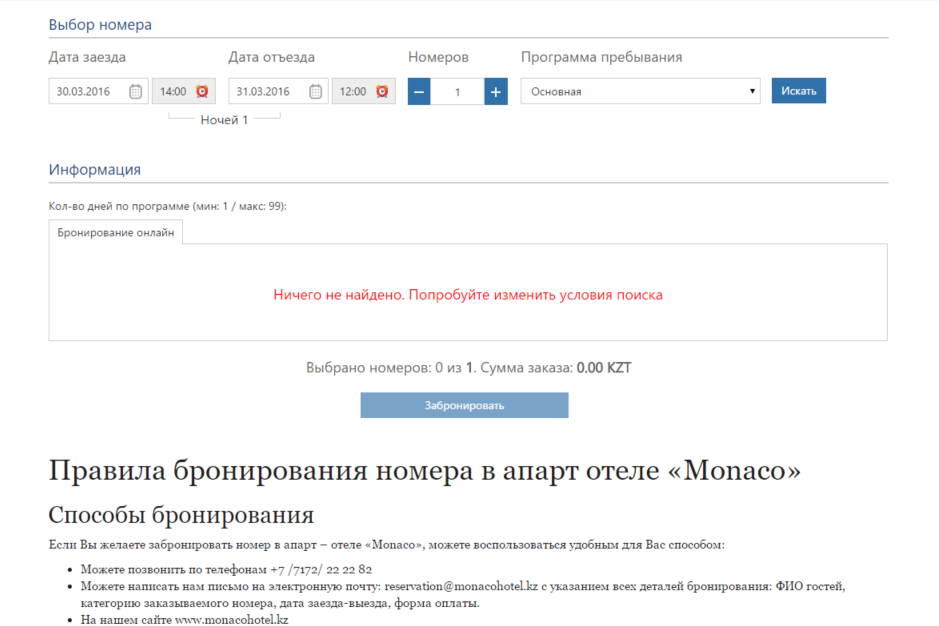Increase room count with plus button

pyautogui.click(x=496, y=92)
